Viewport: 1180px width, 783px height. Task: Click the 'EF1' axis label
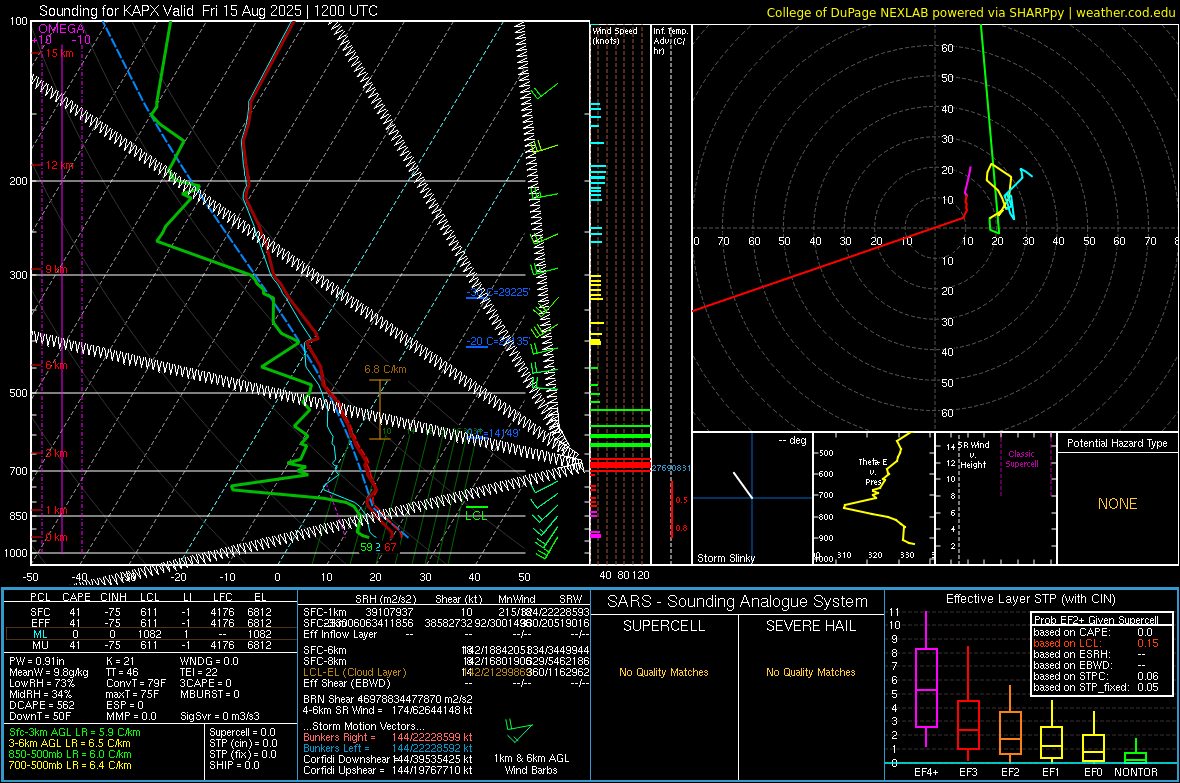tap(1051, 772)
